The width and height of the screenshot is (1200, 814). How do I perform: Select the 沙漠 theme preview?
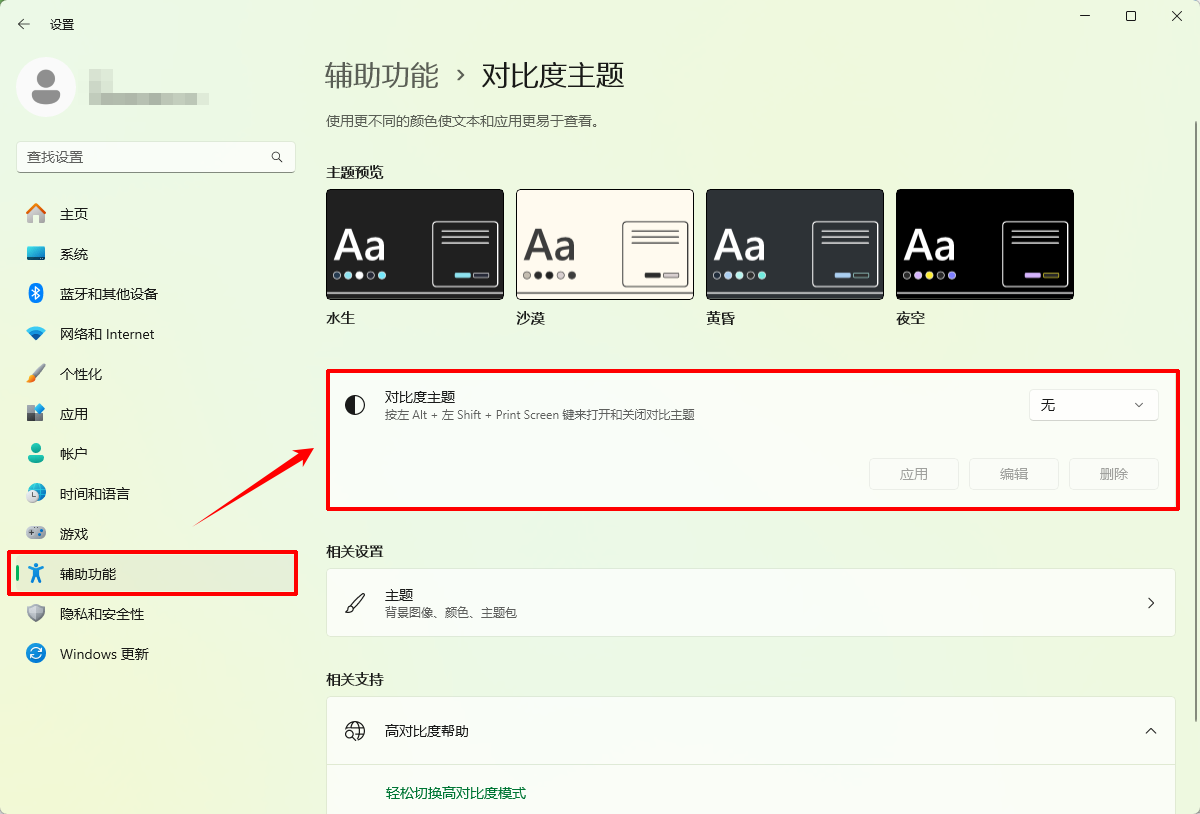click(x=605, y=244)
